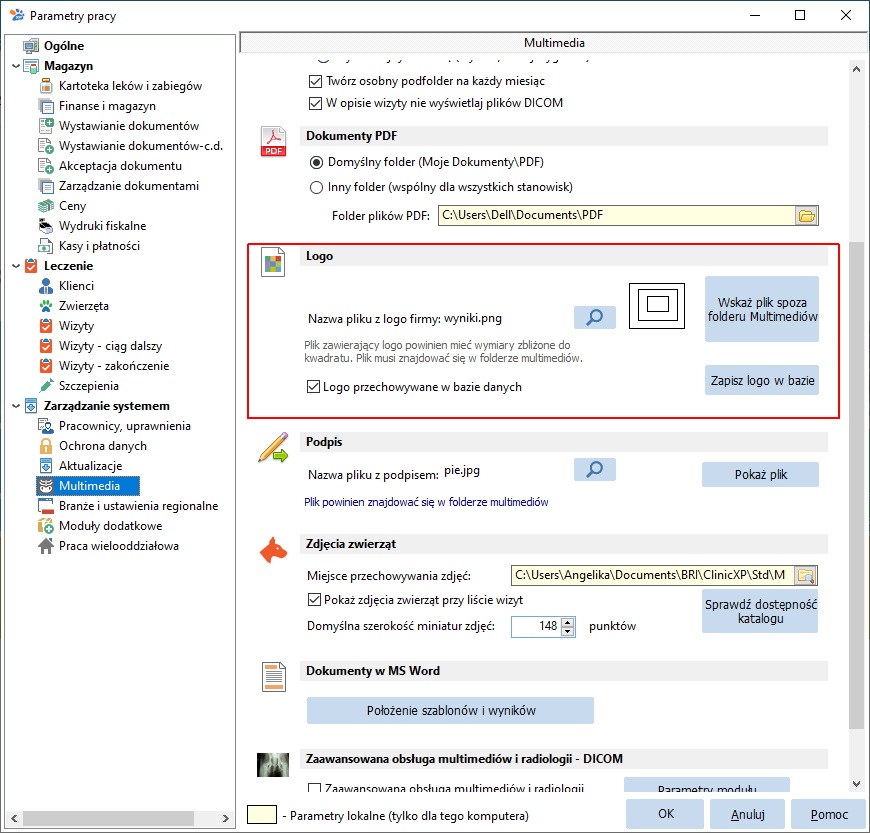The image size is (870, 833).
Task: Open Branże i ustawienia regionalne
Action: point(138,506)
